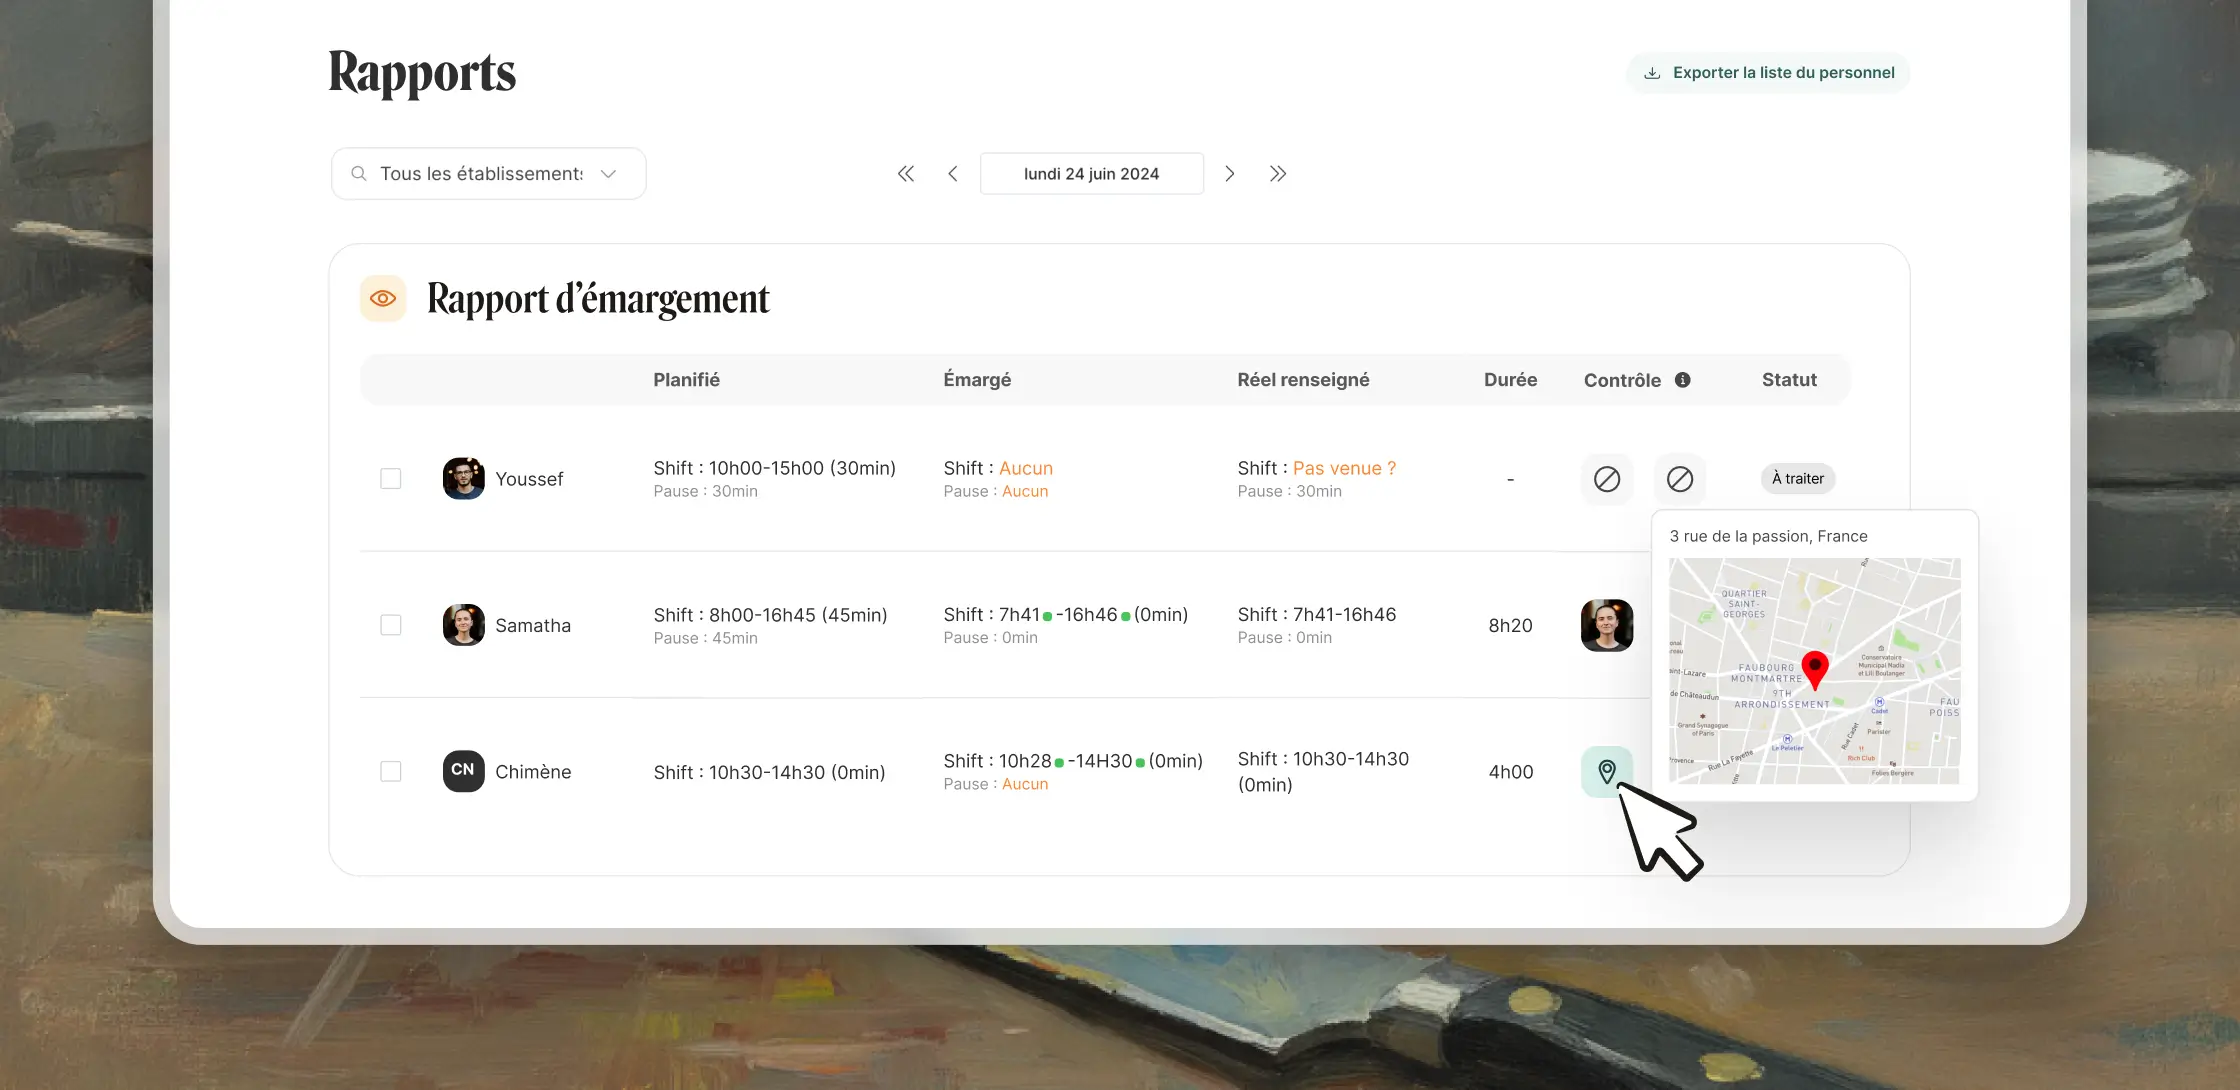Click Youssef's second crossed-circle control icon
Viewport: 2240px width, 1090px height.
(1680, 479)
